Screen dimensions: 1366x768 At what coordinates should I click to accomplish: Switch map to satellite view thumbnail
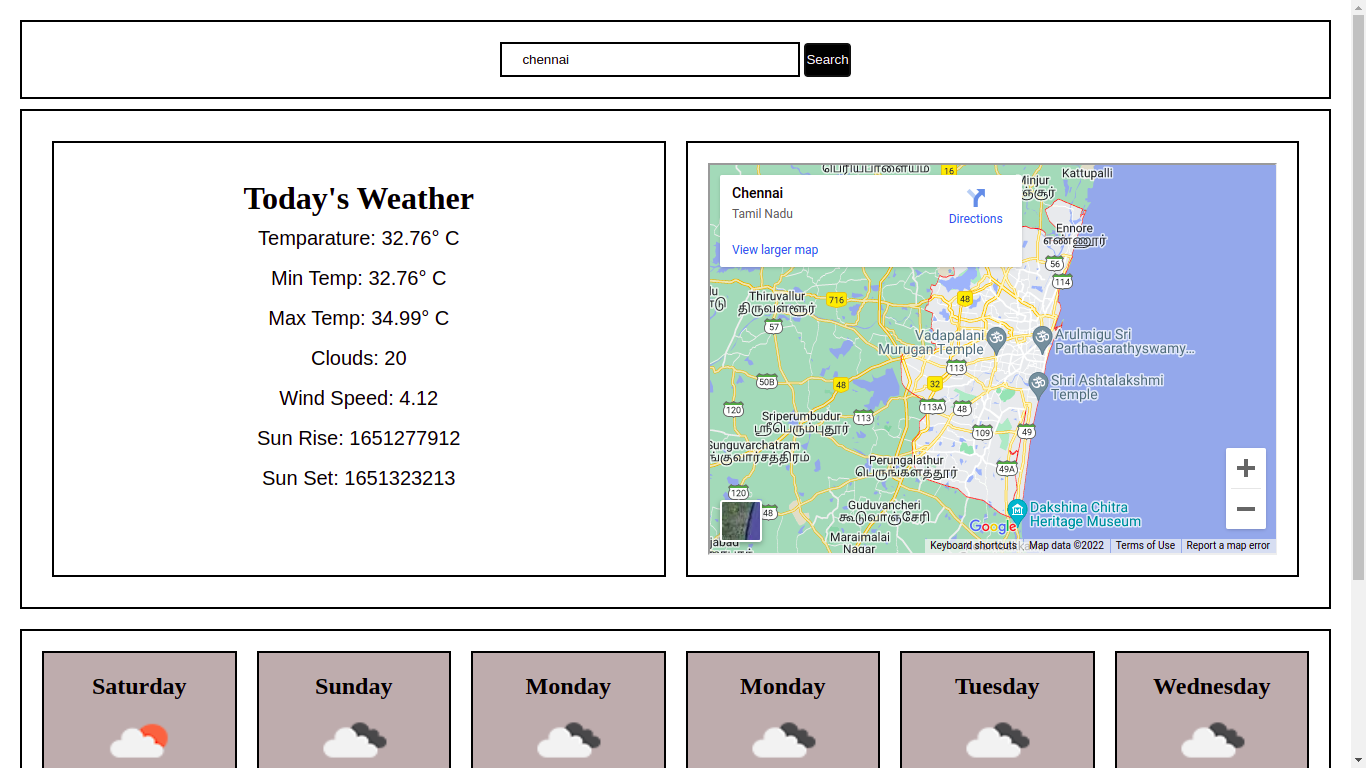point(741,521)
